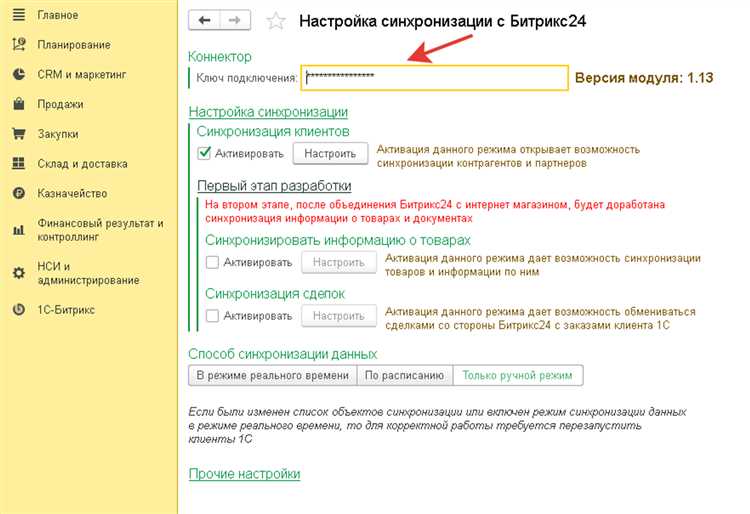
Task: Expand the Прочие настройки section
Action: pyautogui.click(x=244, y=474)
